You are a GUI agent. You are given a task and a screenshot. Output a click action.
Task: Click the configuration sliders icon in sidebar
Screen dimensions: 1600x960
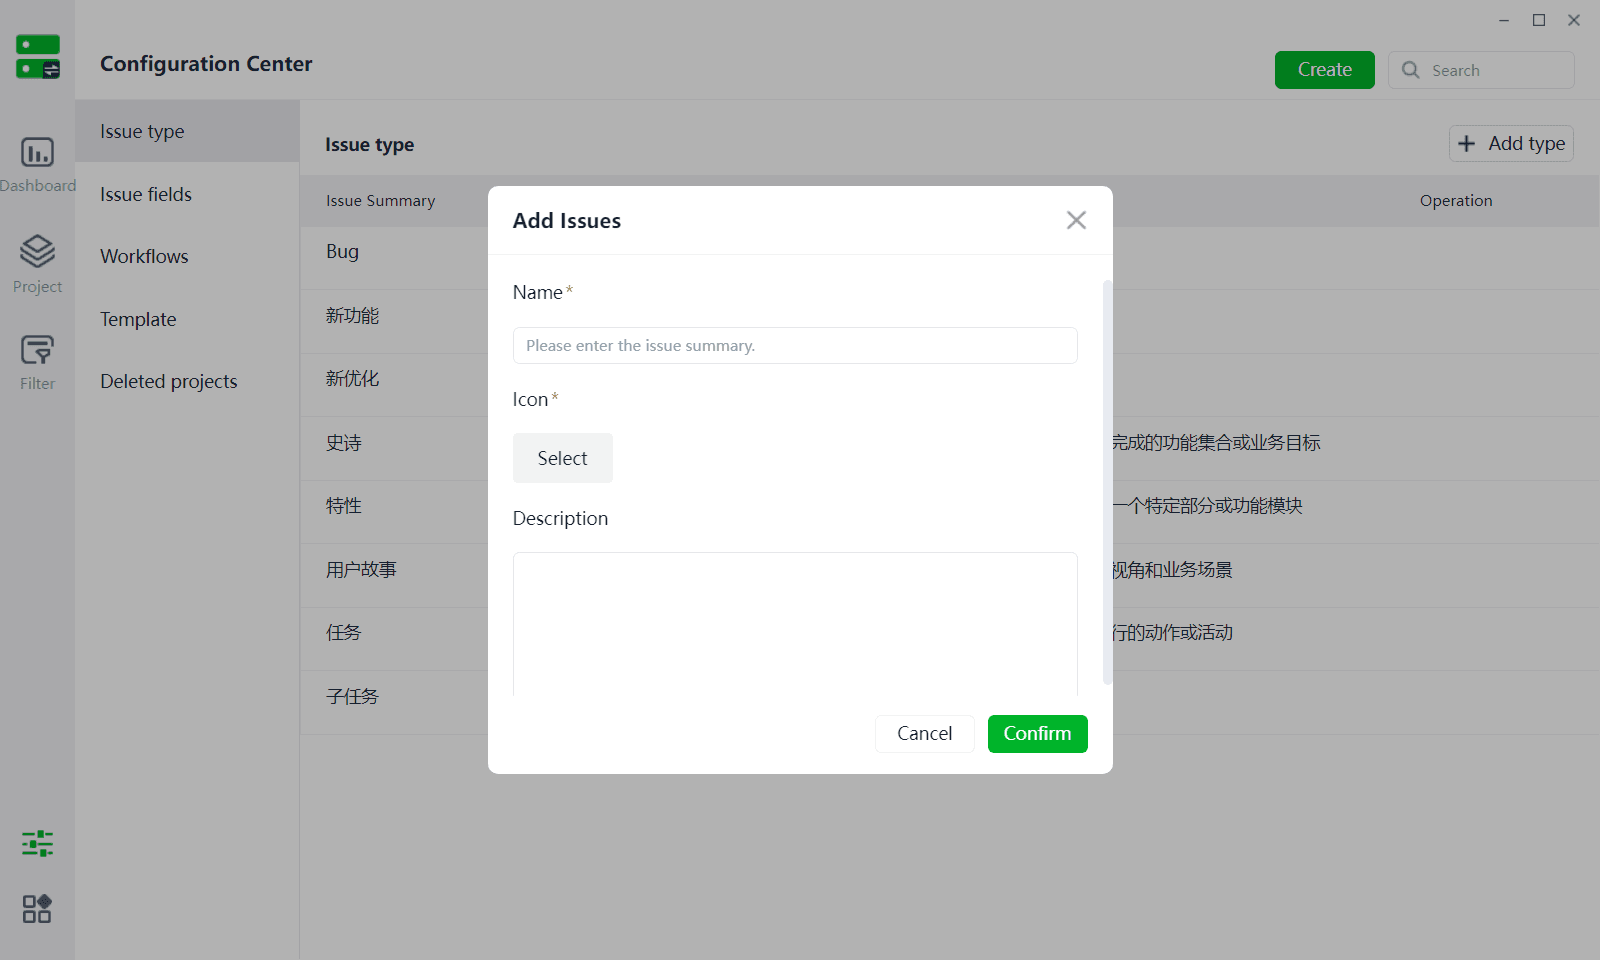[37, 843]
